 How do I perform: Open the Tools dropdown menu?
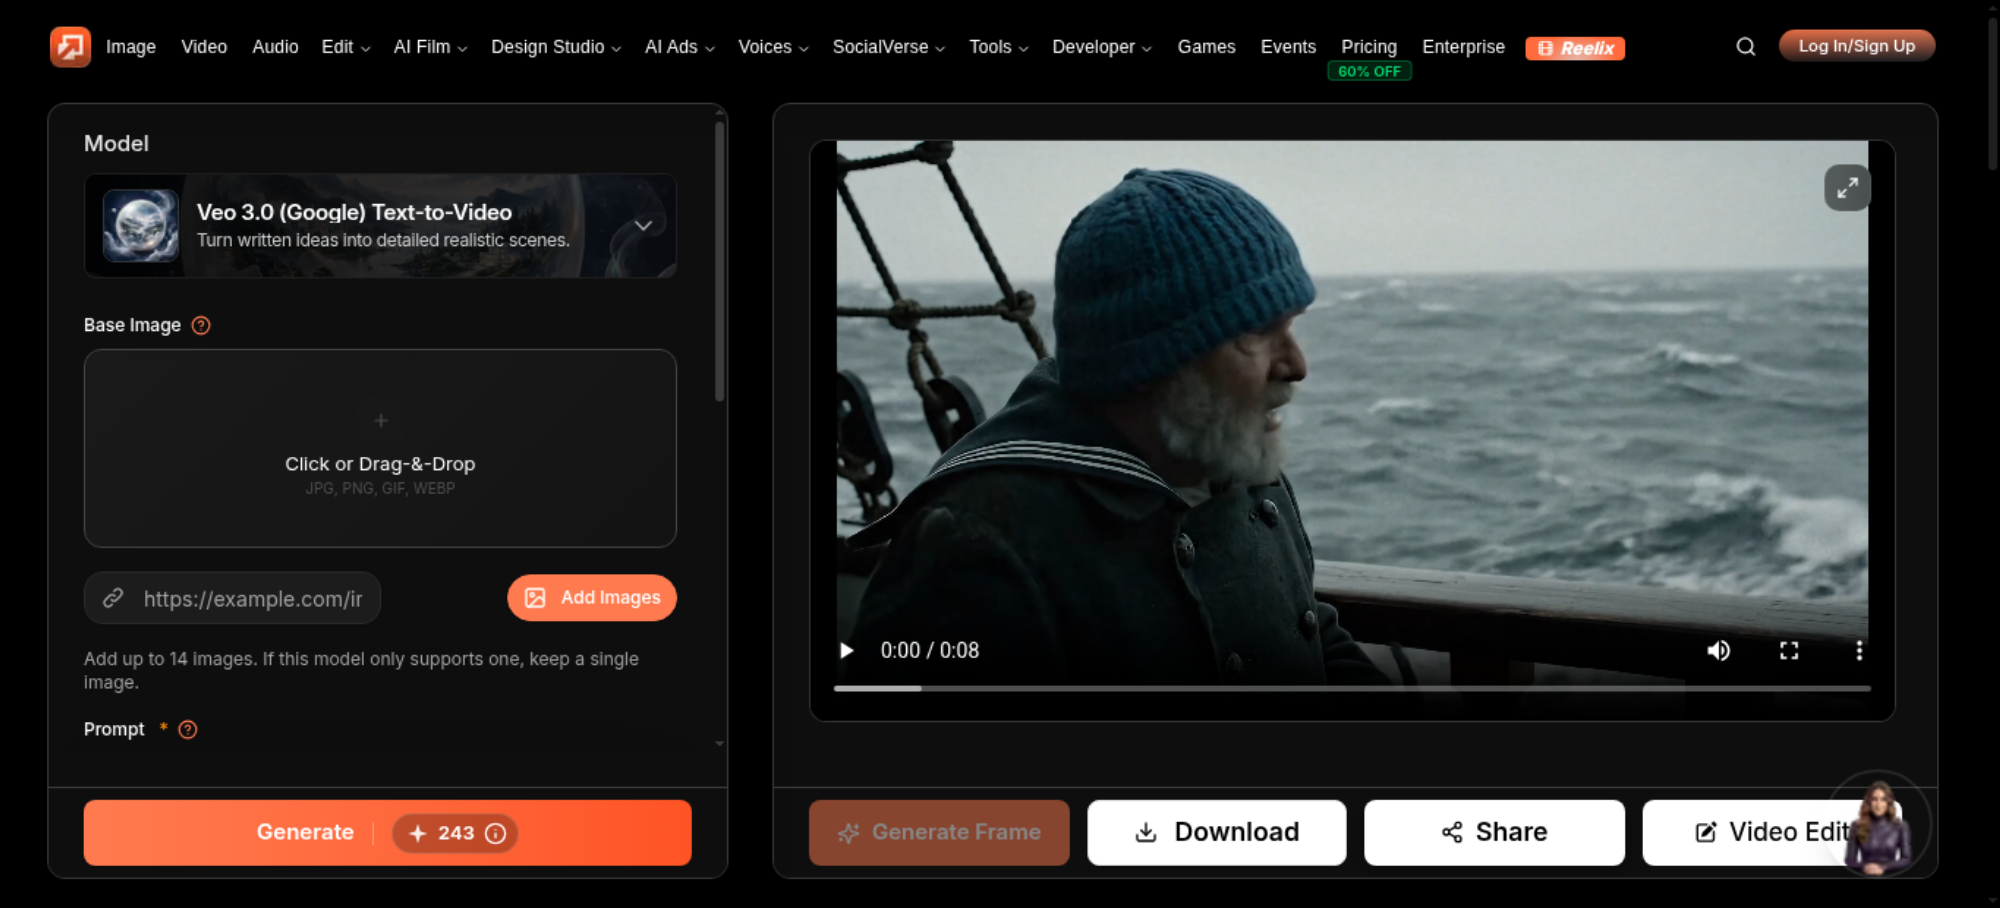coord(998,47)
